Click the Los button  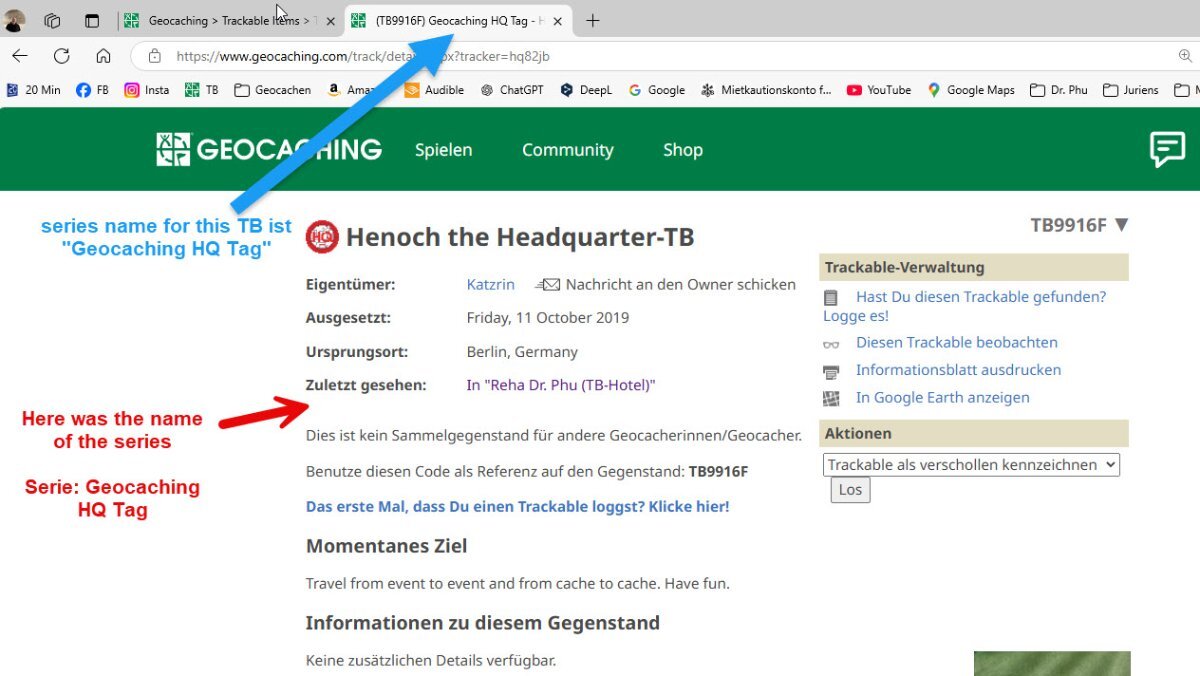(x=850, y=490)
